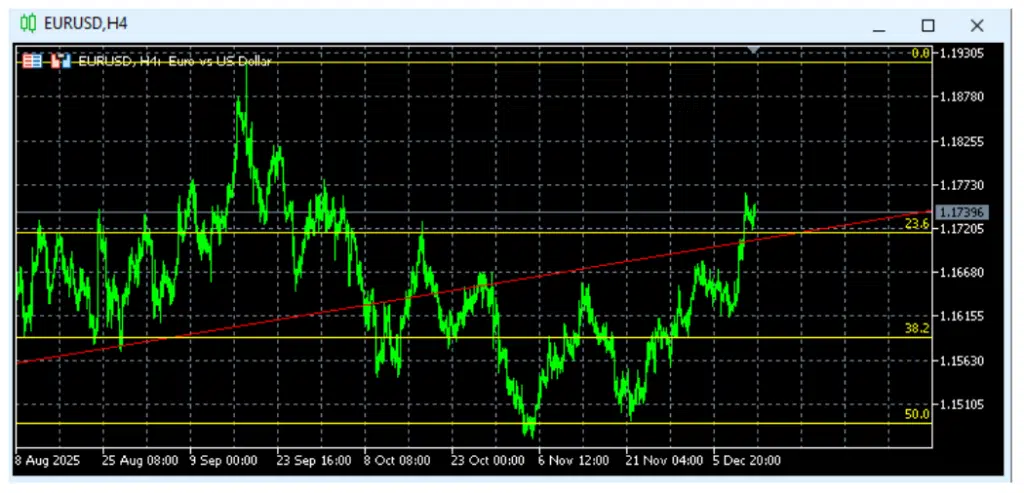Click the Fibonacci 23.6 level label
The width and height of the screenshot is (1024, 493).
coord(917,225)
